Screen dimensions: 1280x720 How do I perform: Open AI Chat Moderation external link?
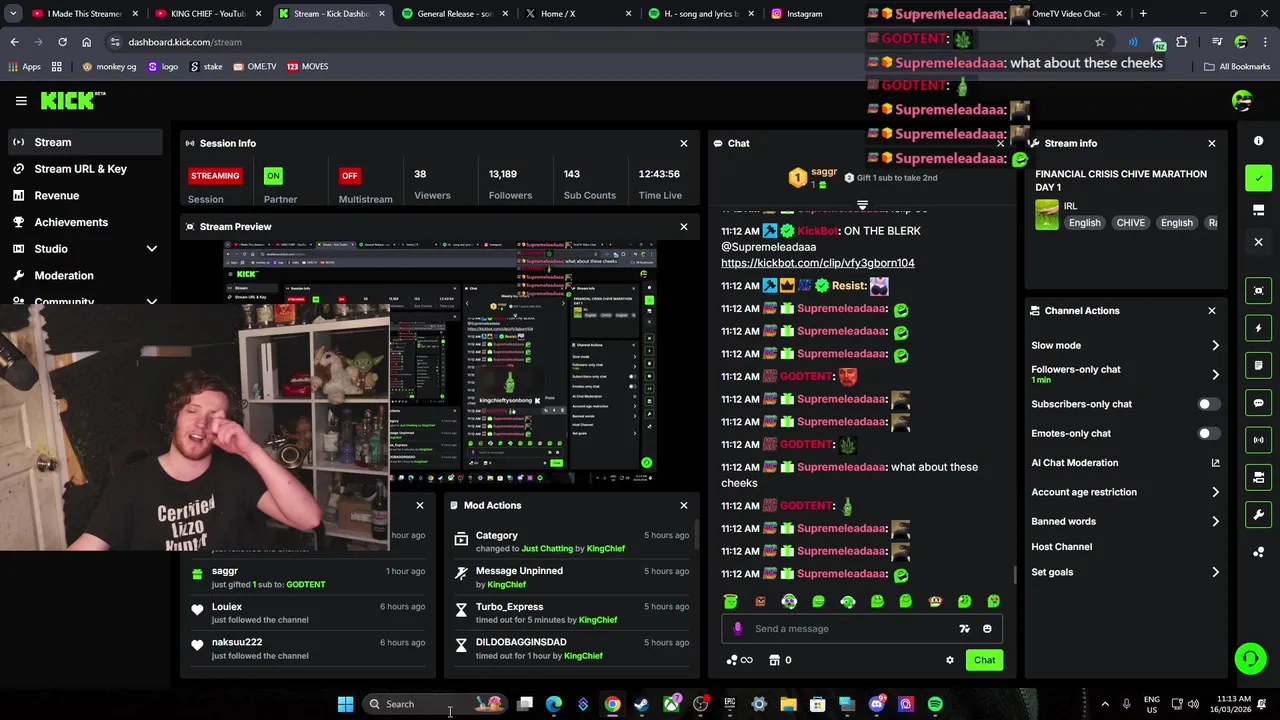pos(1216,463)
